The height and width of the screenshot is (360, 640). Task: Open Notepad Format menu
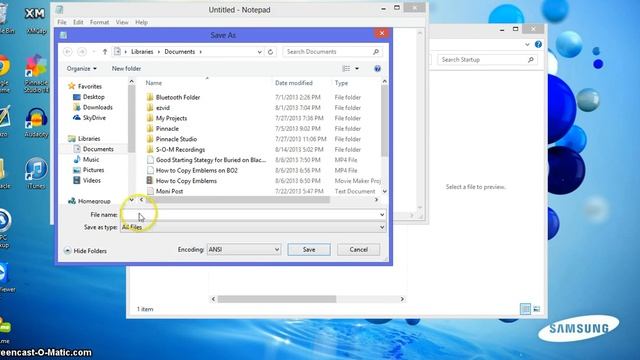99,22
